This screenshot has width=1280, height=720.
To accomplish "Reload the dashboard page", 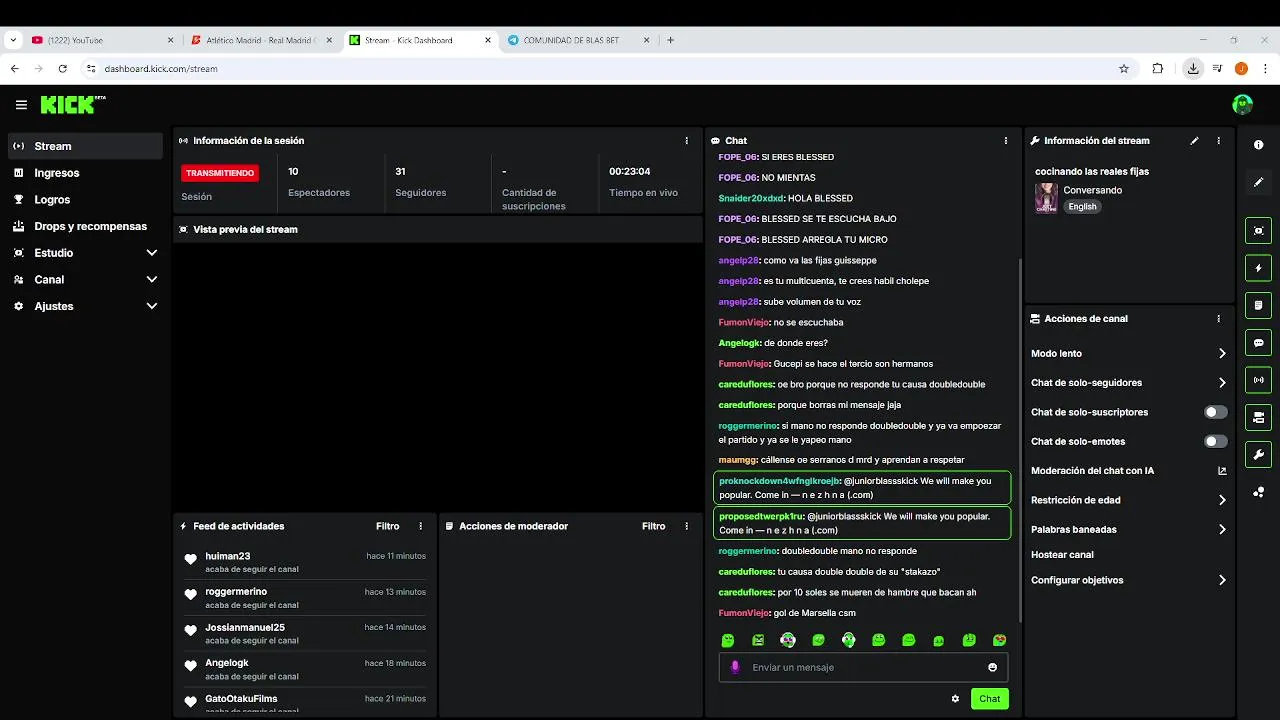I will 62,69.
